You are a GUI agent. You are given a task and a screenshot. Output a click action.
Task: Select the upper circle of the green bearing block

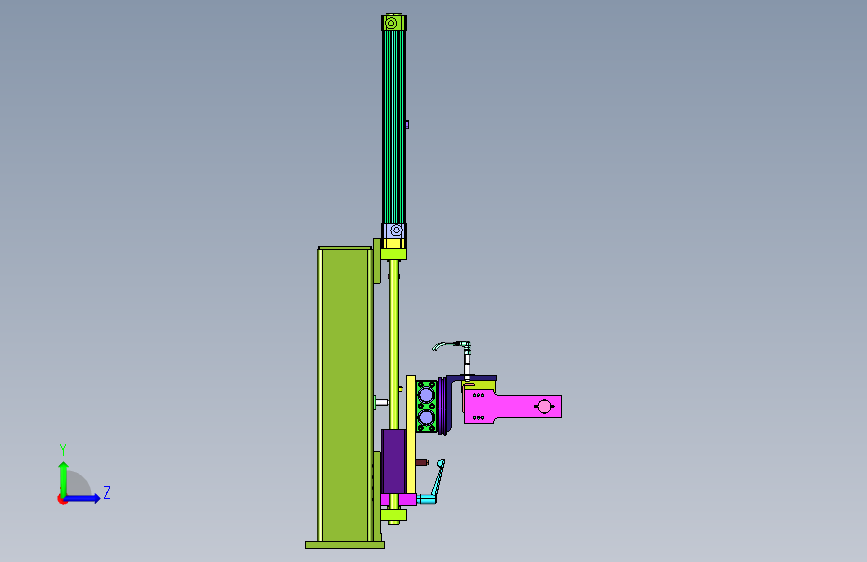coord(426,395)
